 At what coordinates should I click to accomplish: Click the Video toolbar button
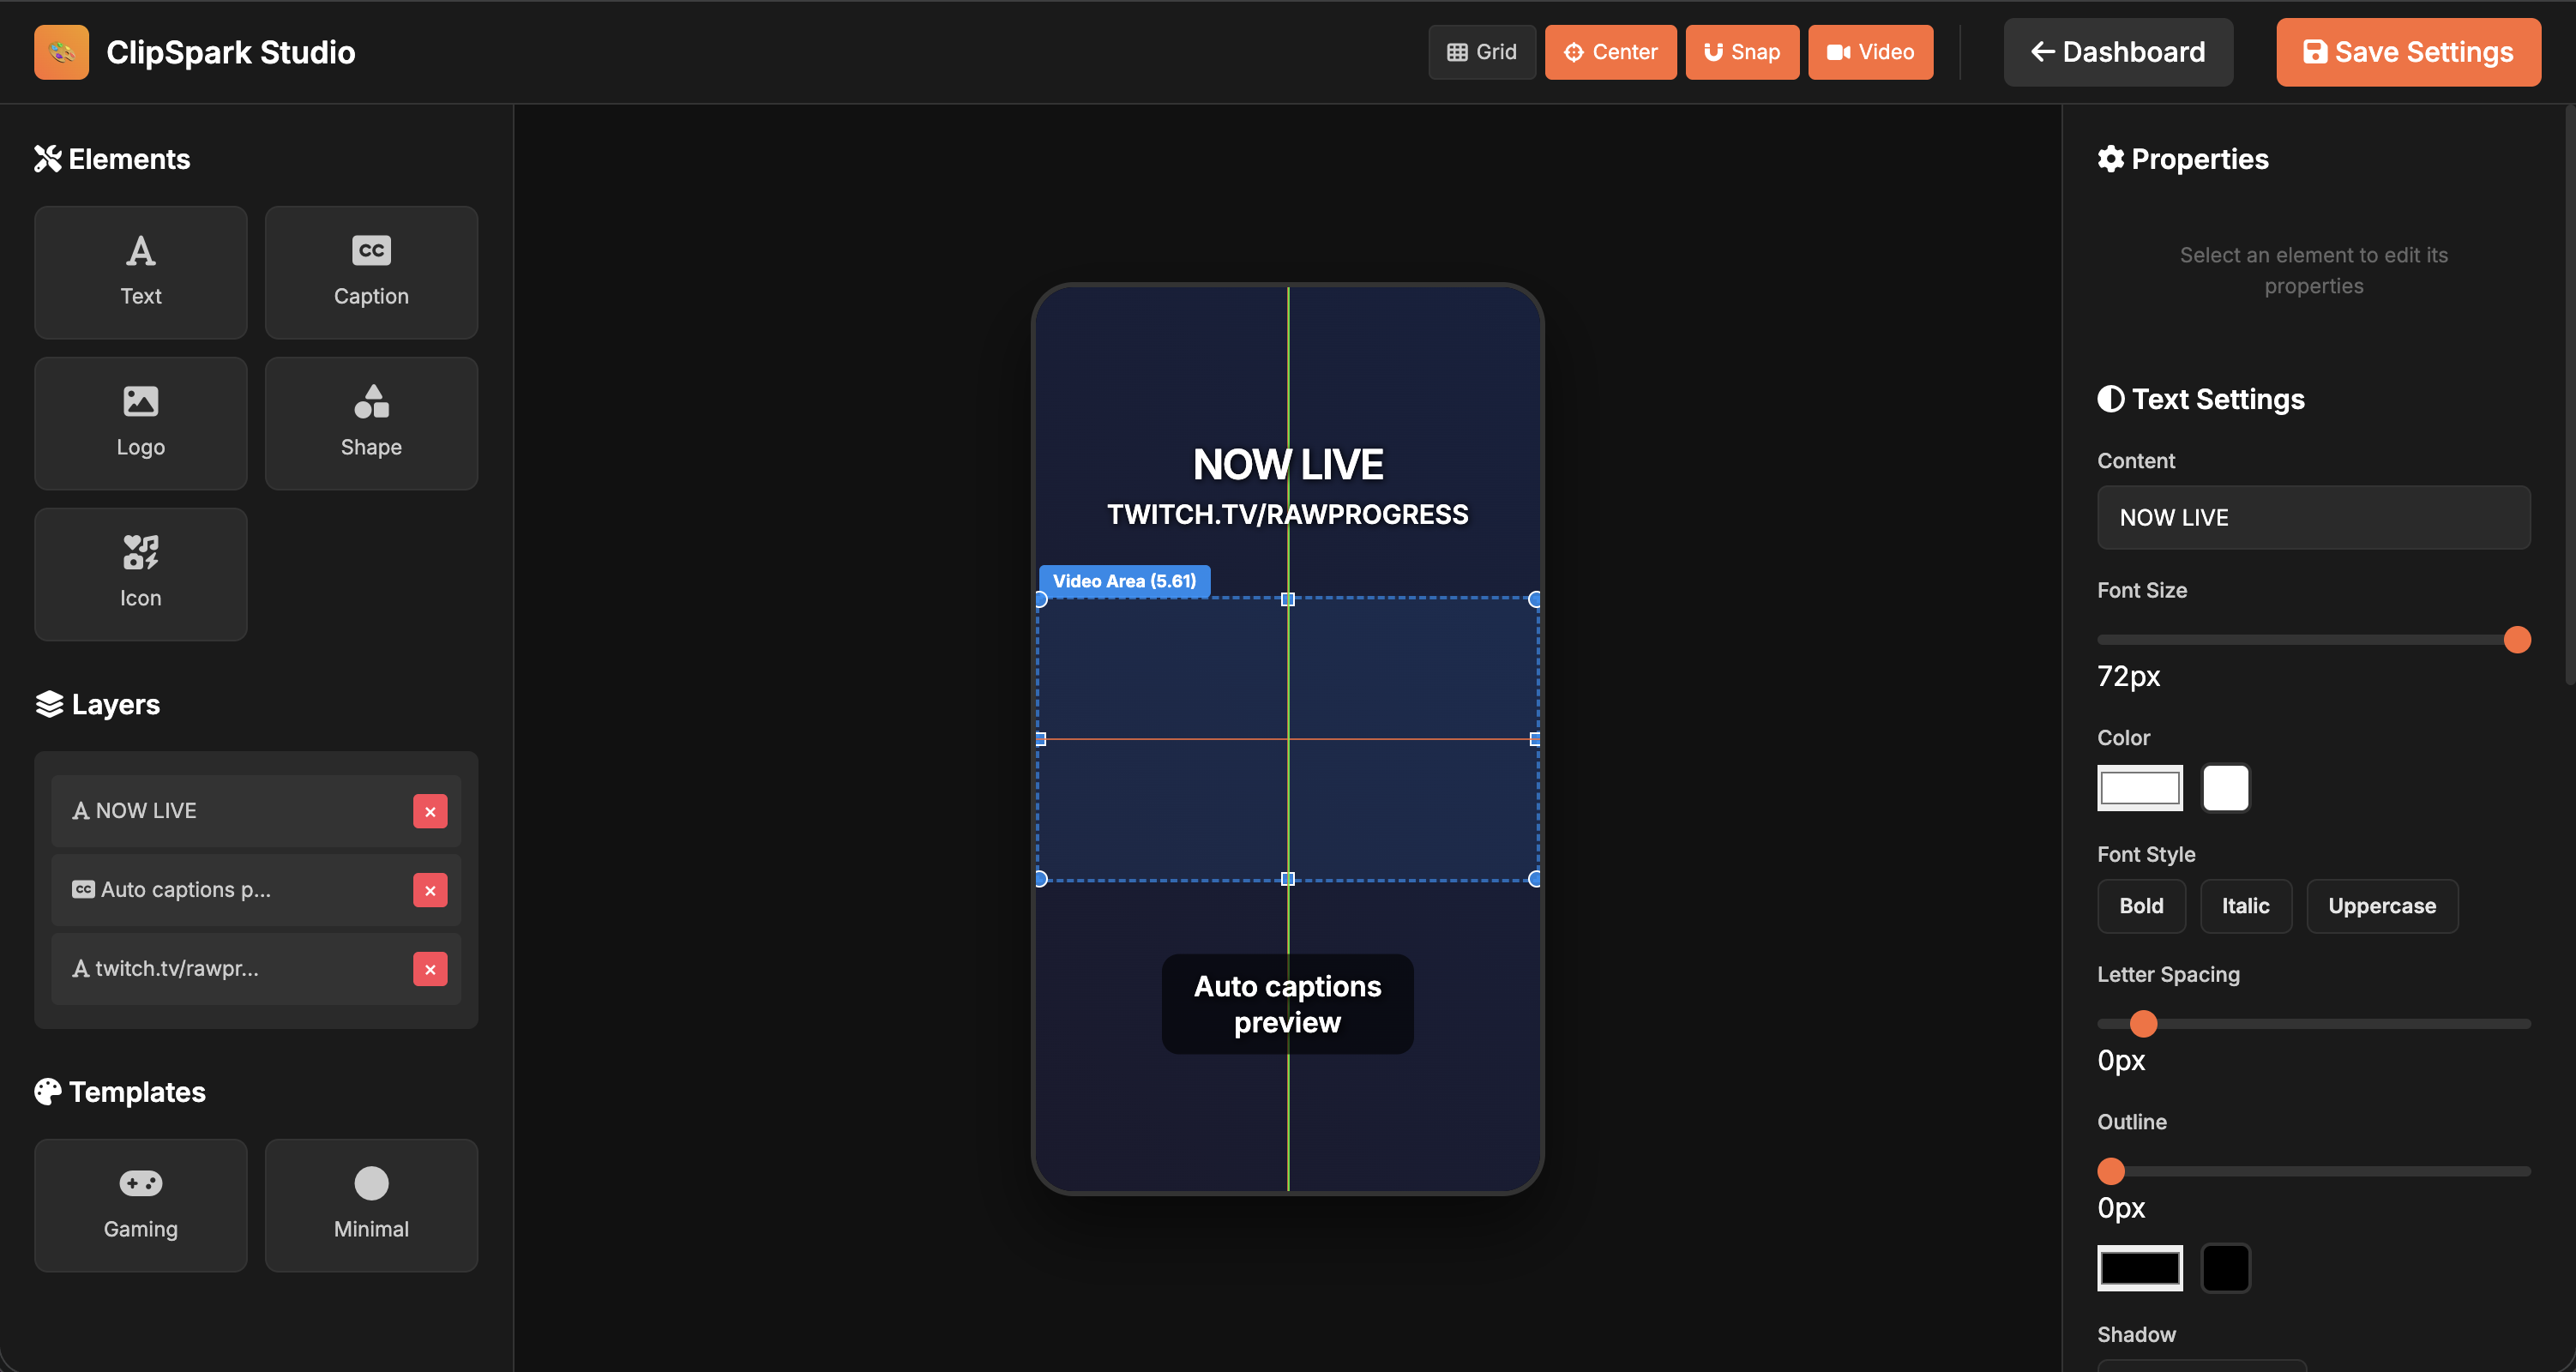[x=1870, y=52]
